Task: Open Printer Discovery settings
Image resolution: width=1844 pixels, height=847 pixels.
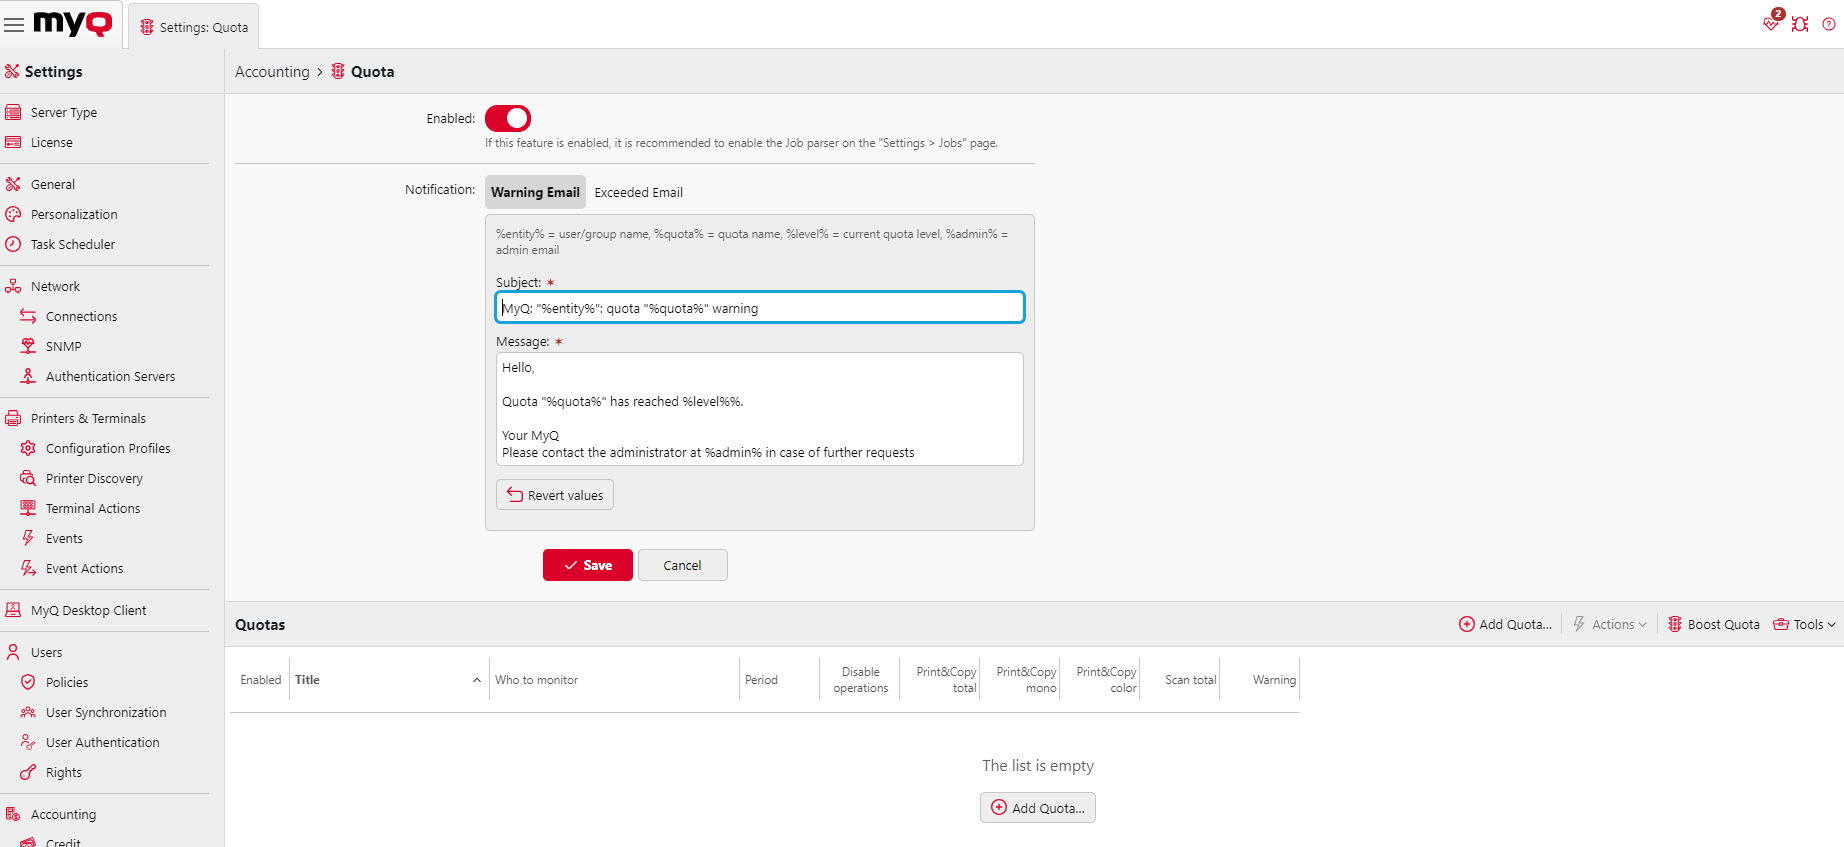Action: coord(94,478)
